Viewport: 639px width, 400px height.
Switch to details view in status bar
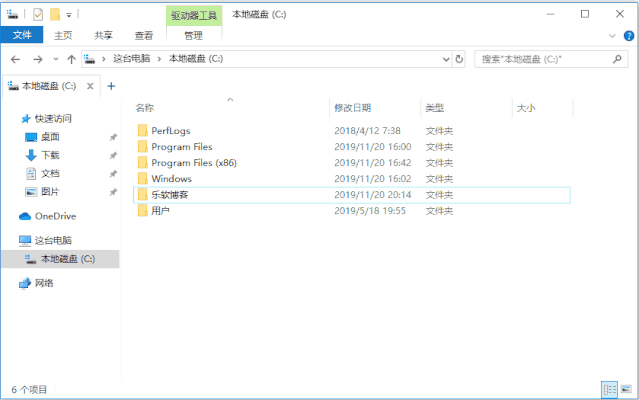click(x=610, y=390)
